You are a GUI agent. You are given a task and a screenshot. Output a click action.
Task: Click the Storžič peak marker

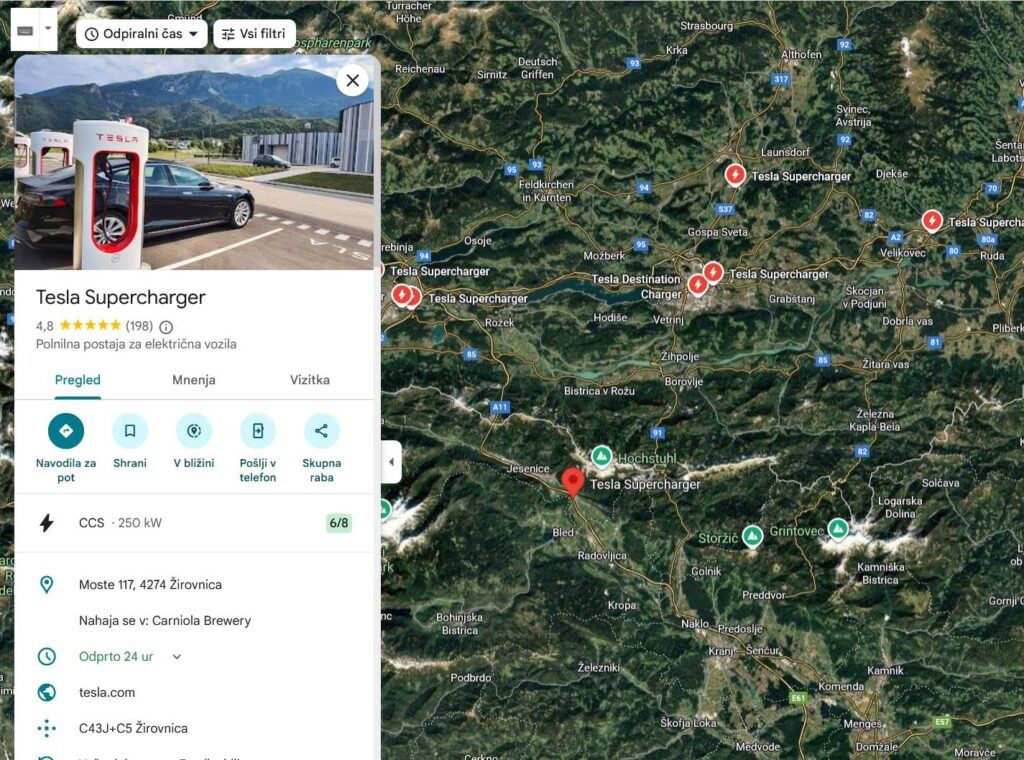(752, 537)
